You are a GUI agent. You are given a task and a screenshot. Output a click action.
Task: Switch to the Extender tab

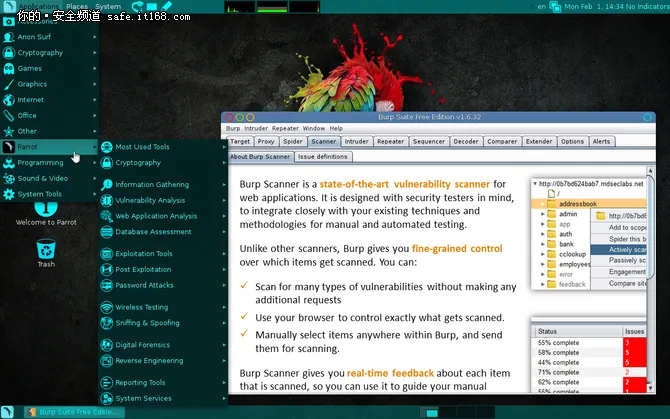click(x=539, y=141)
